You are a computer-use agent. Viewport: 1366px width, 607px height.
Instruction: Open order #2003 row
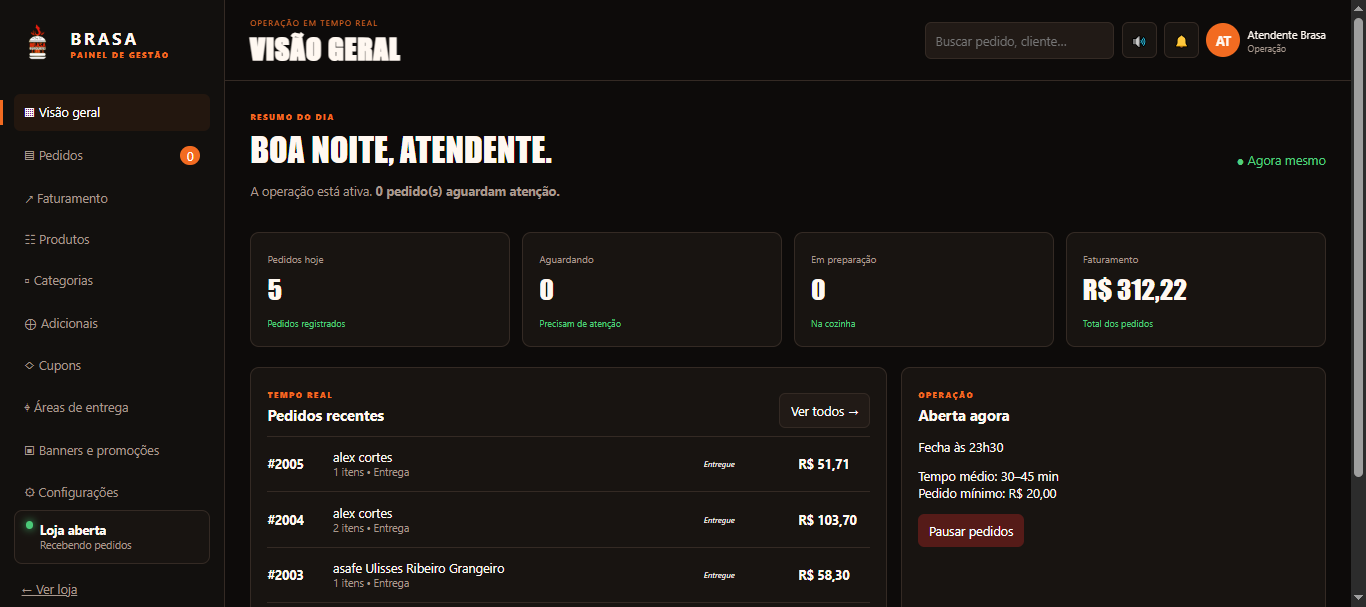568,575
